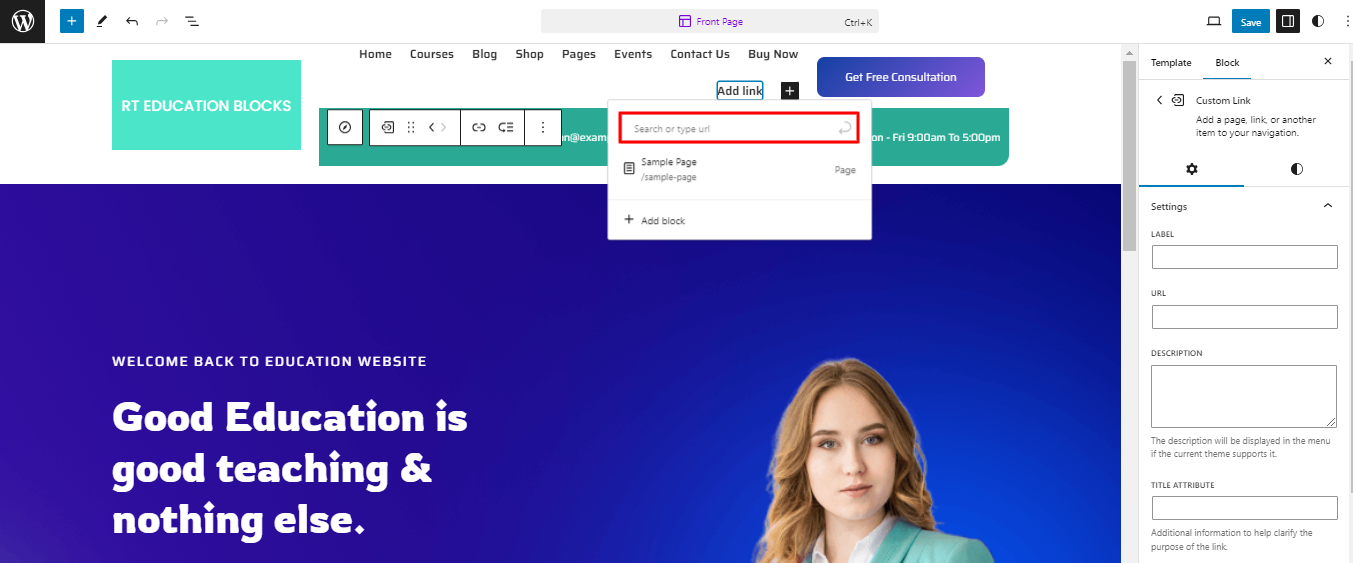Viewport: 1353px width, 563px height.
Task: Switch to the Template tab
Action: [x=1171, y=62]
